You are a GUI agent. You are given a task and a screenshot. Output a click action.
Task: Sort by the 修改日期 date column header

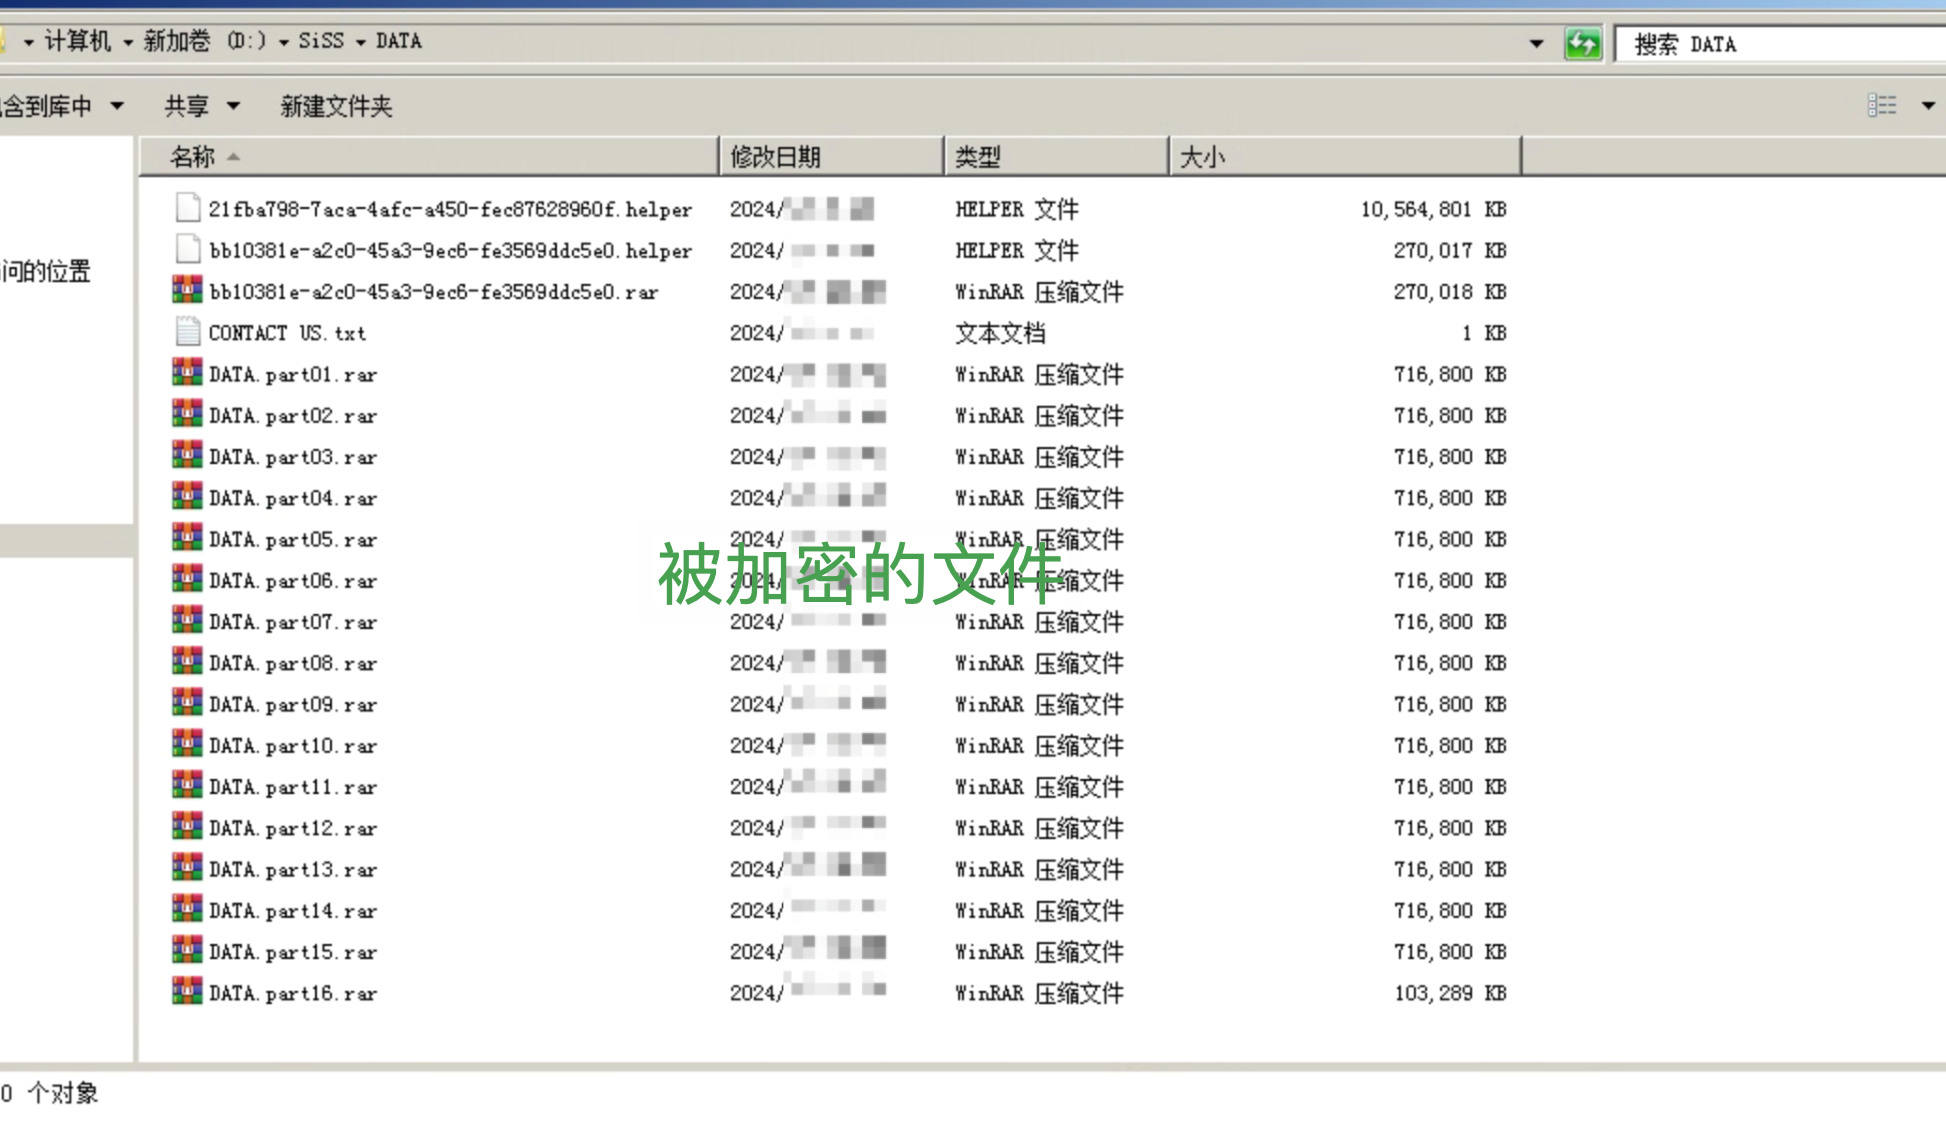point(775,157)
